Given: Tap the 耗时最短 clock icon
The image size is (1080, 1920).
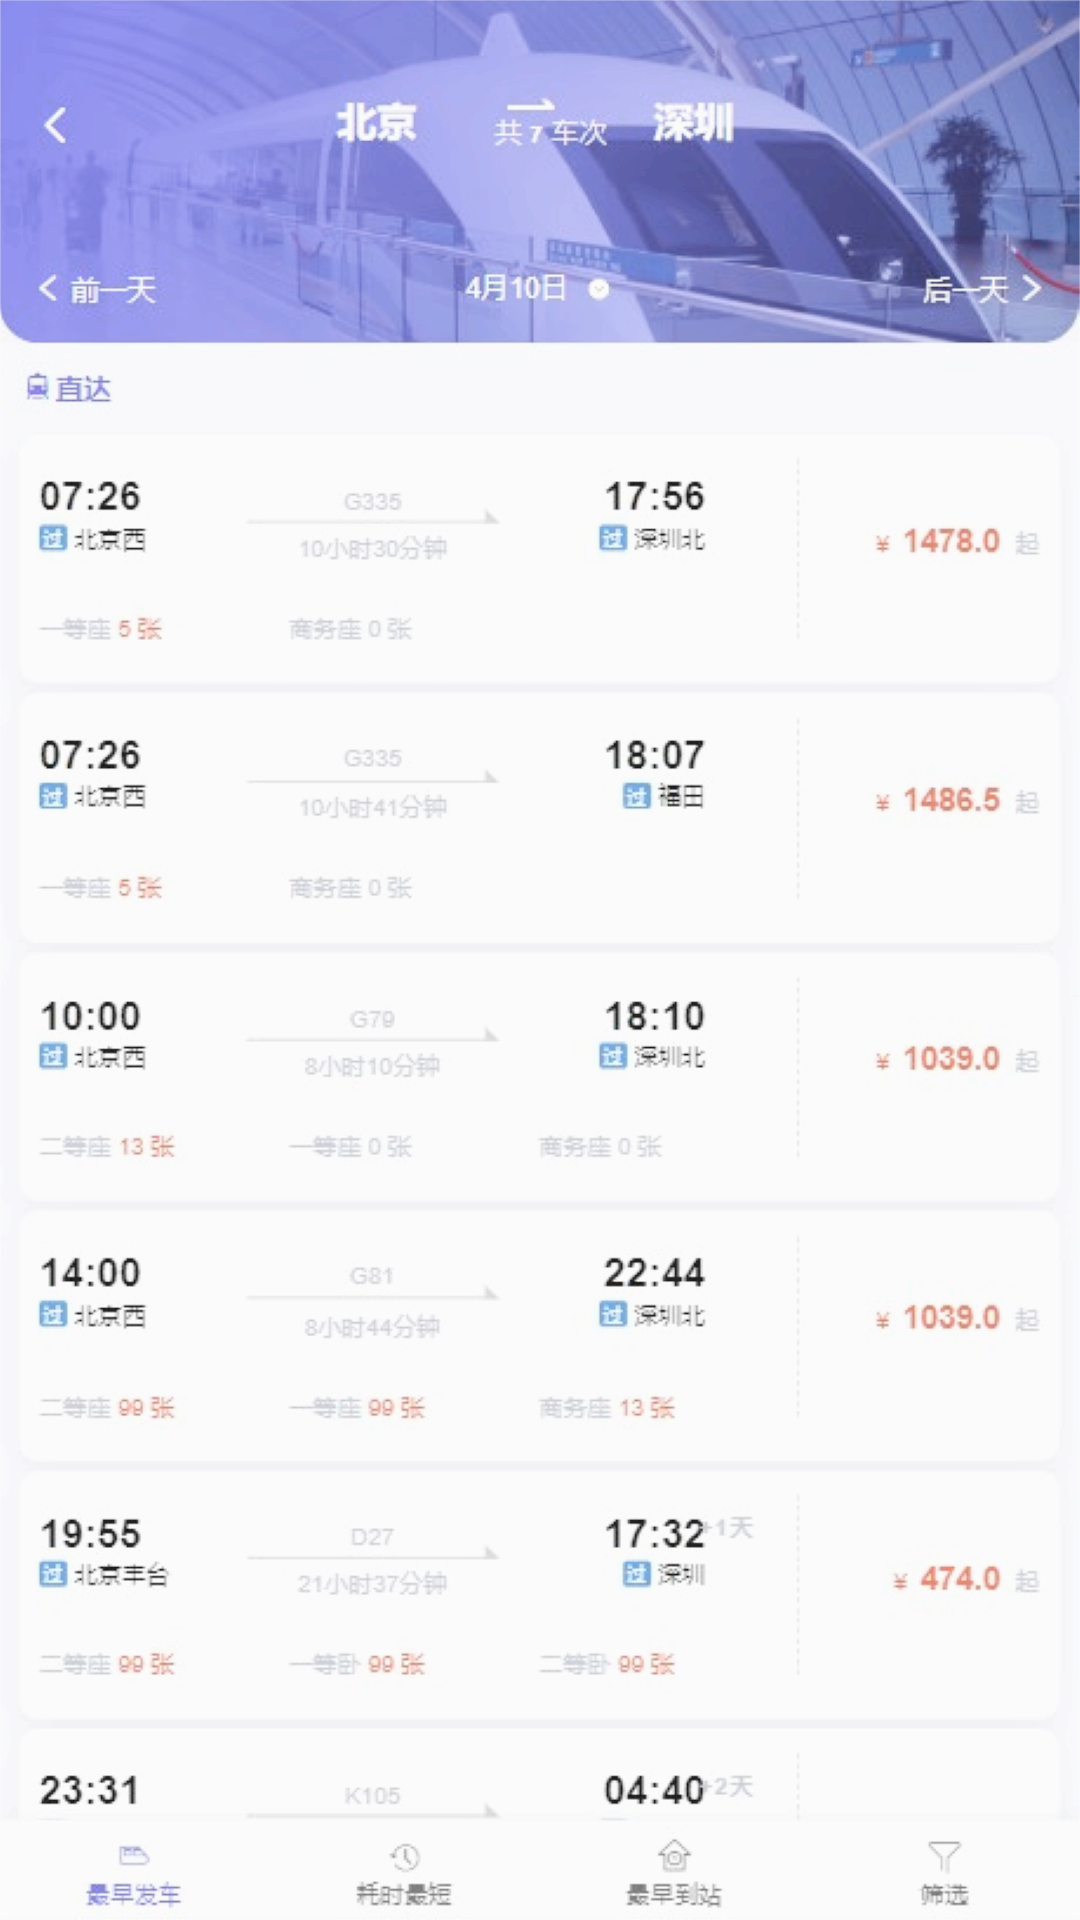Looking at the screenshot, I should pos(404,1857).
